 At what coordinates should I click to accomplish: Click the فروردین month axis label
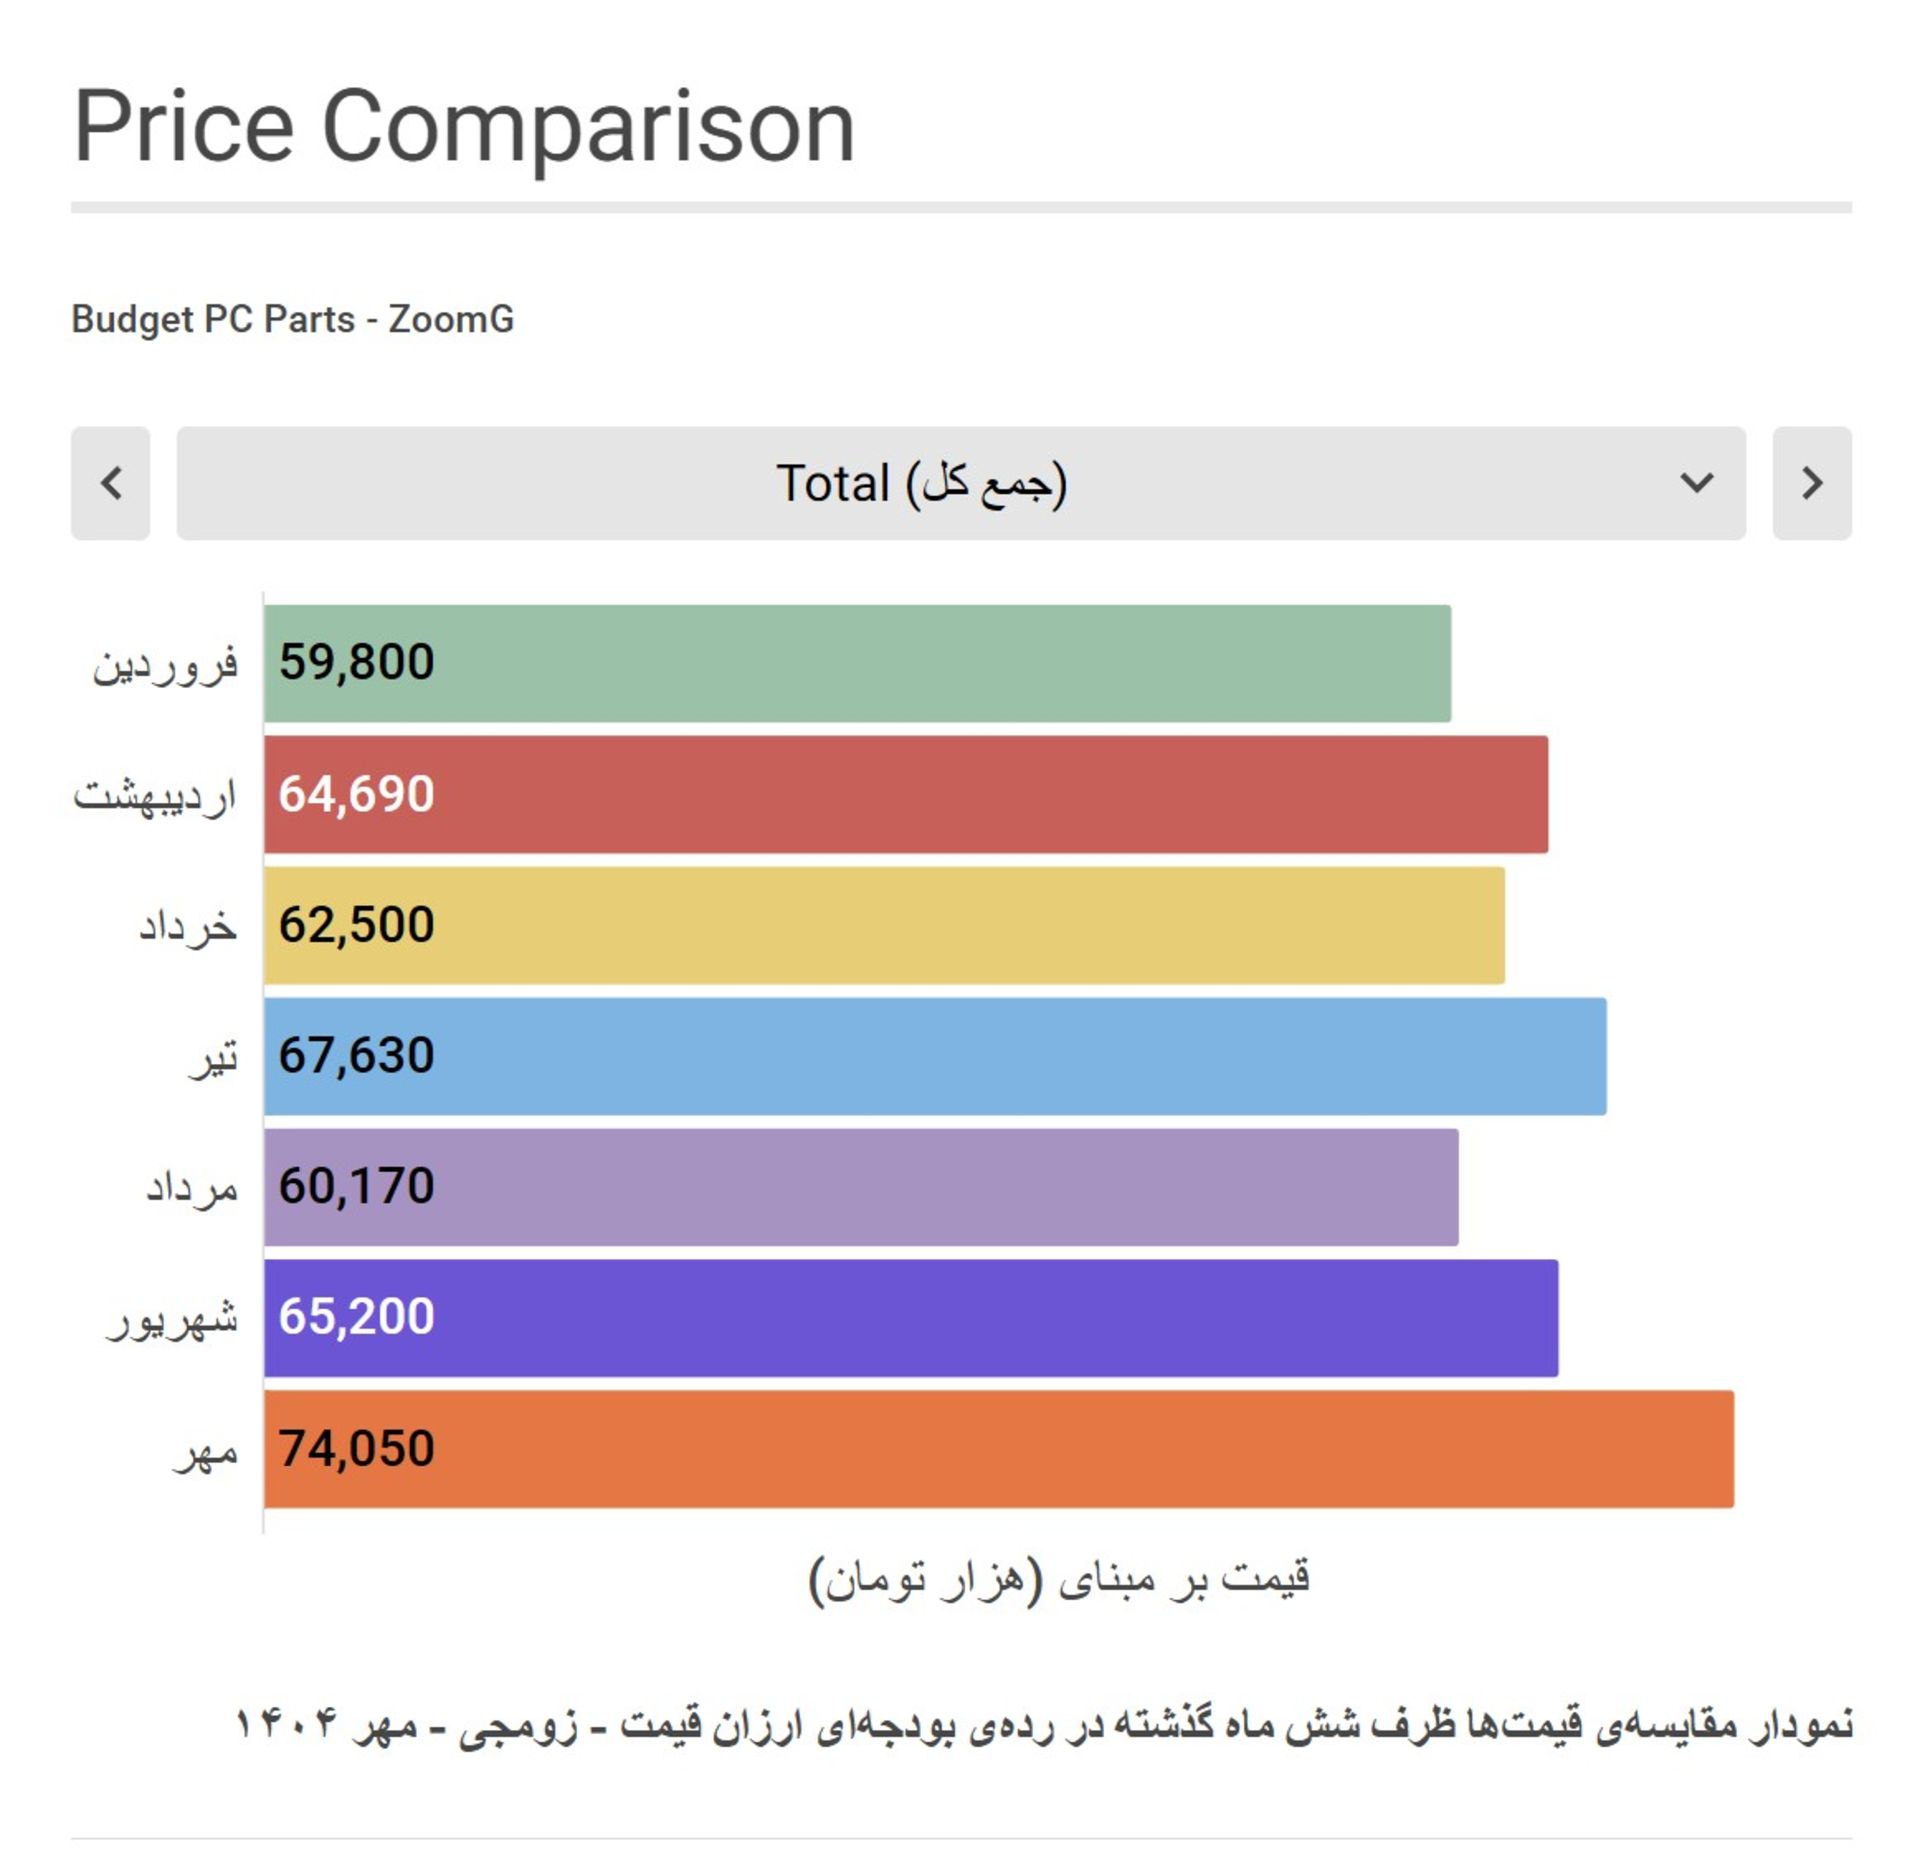(x=165, y=665)
